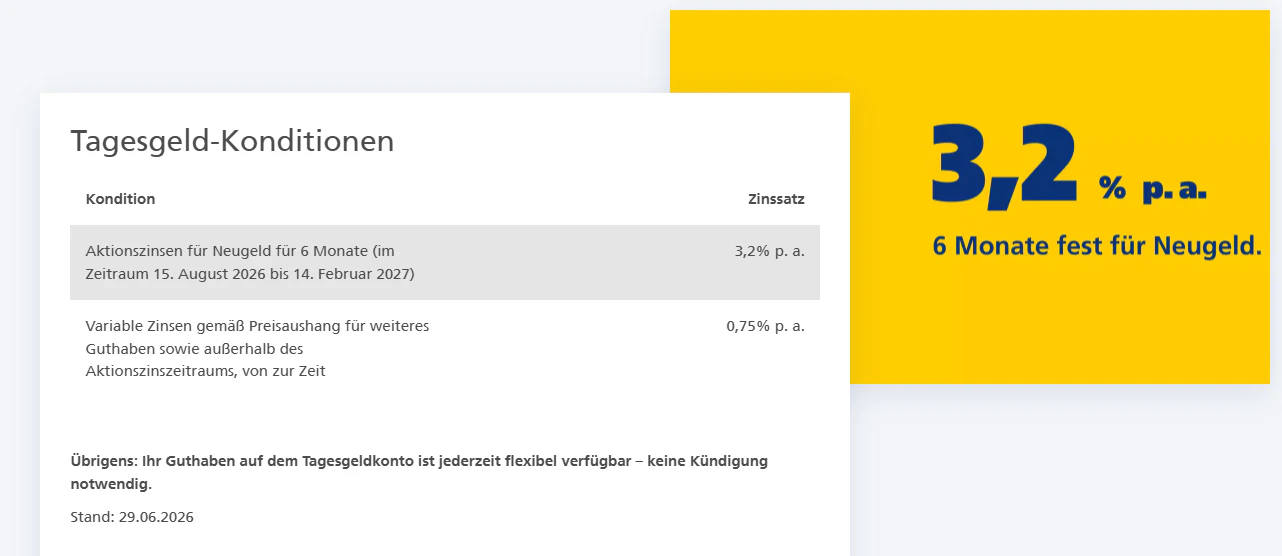This screenshot has width=1282, height=556.
Task: Click the Variable Zinsen gemäß Preisaushang row text
Action: coord(257,348)
